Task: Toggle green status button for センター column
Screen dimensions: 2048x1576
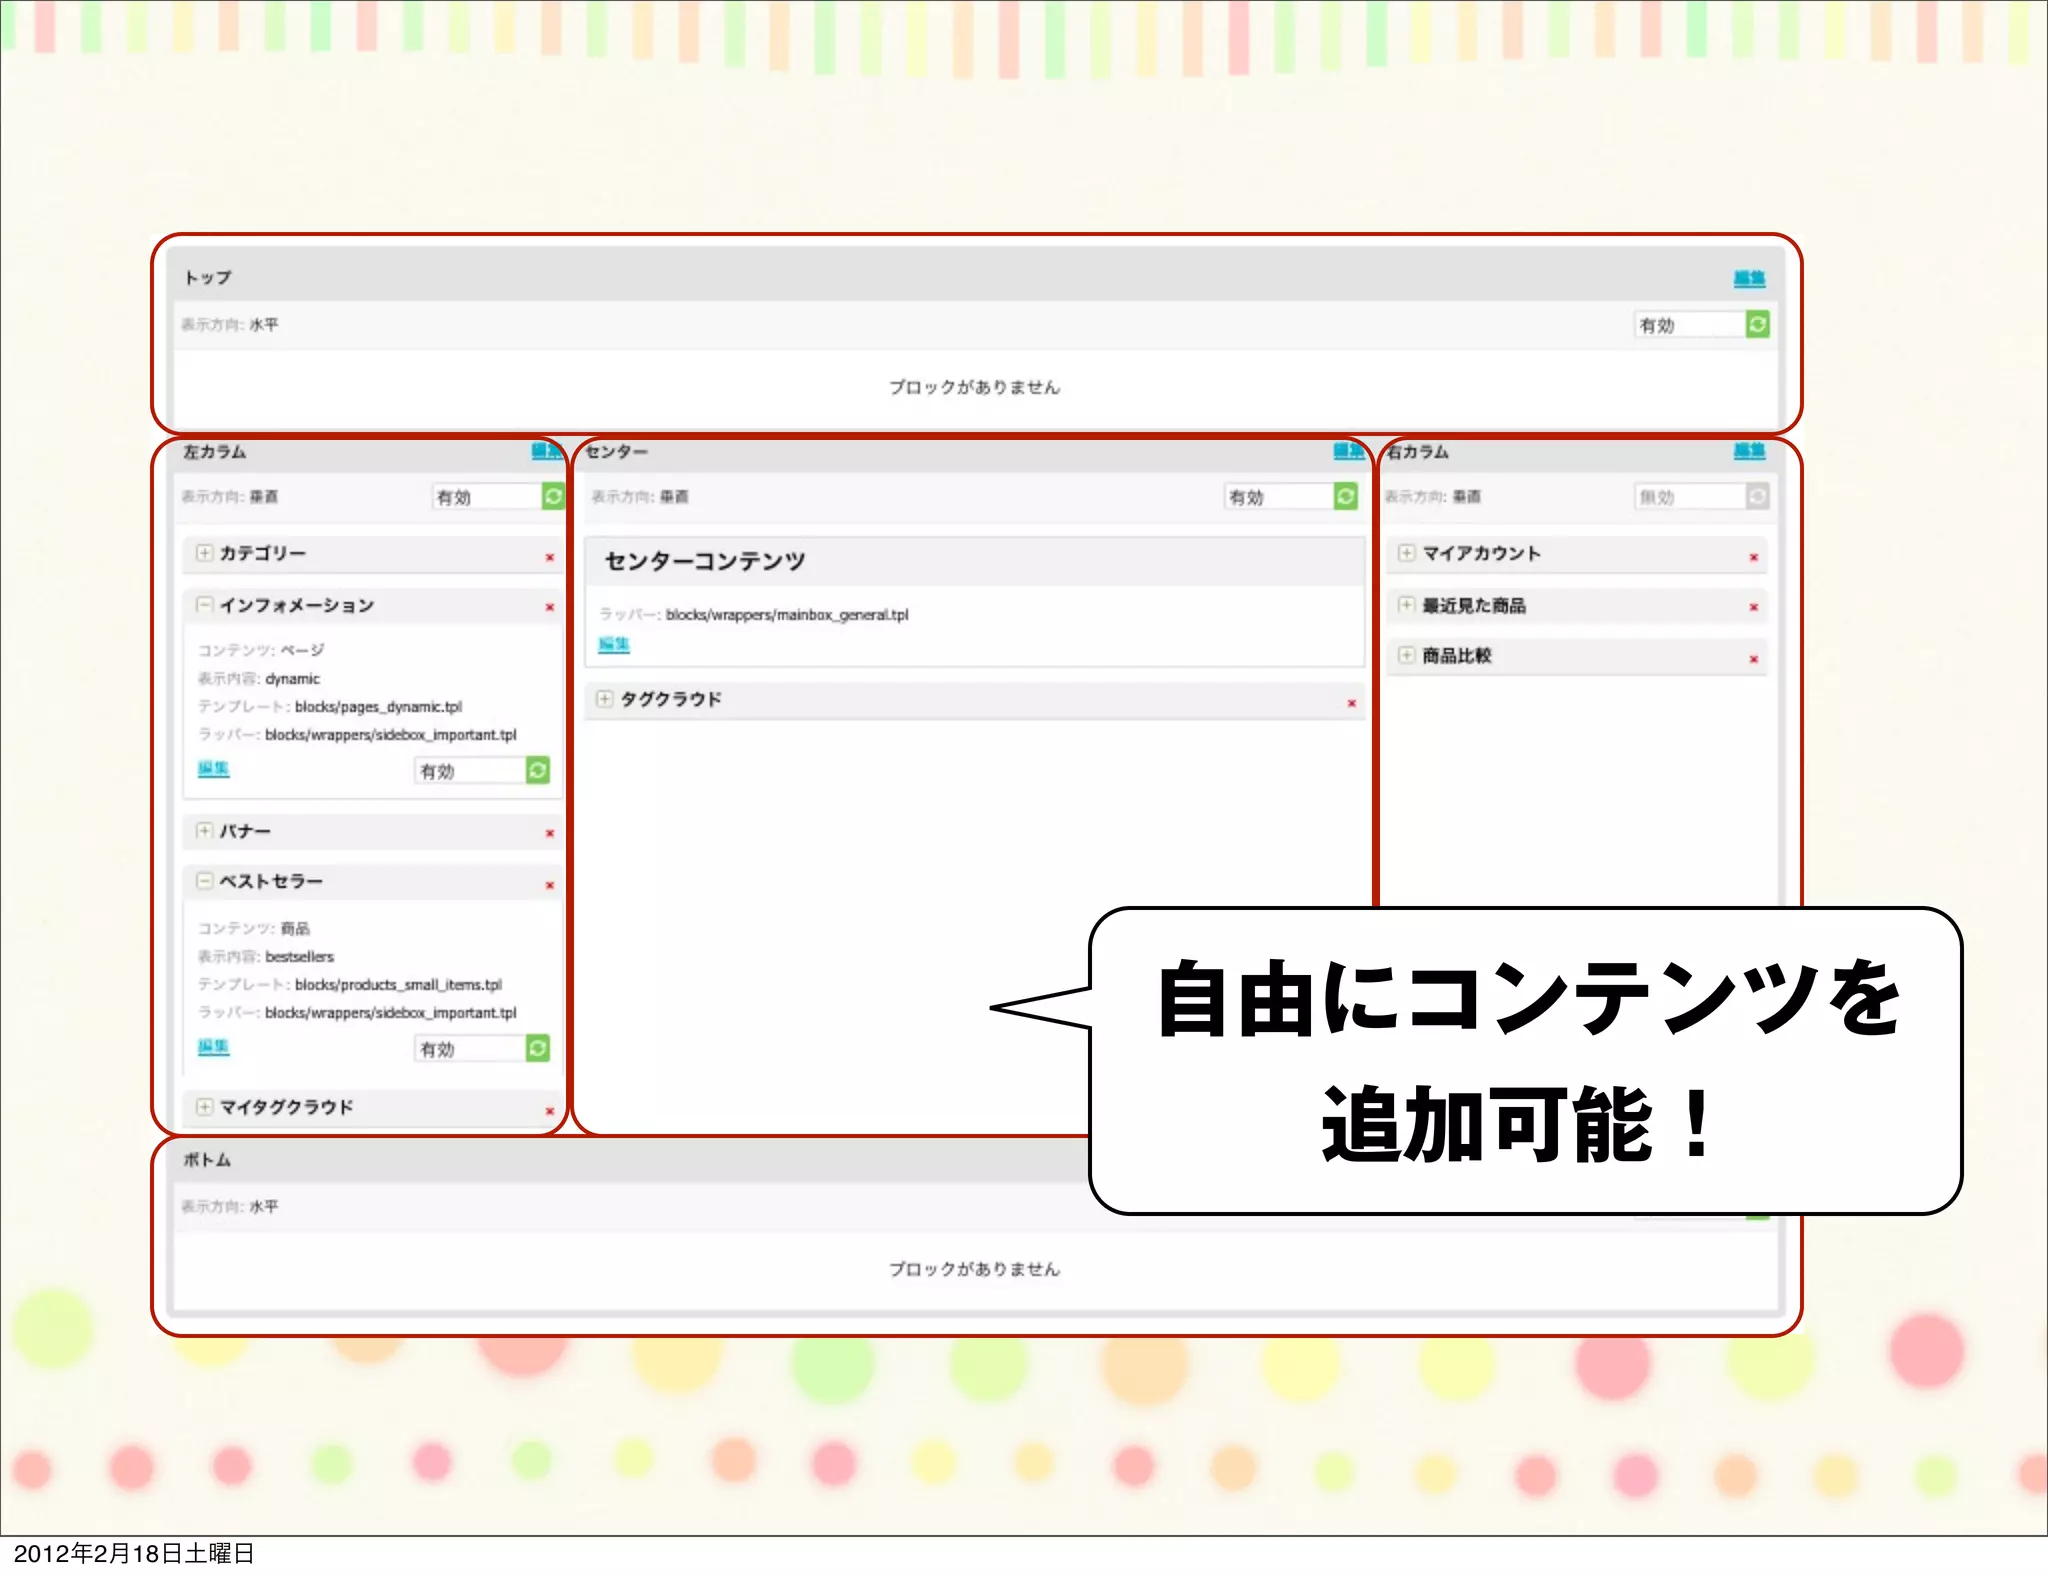Action: pos(1346,496)
